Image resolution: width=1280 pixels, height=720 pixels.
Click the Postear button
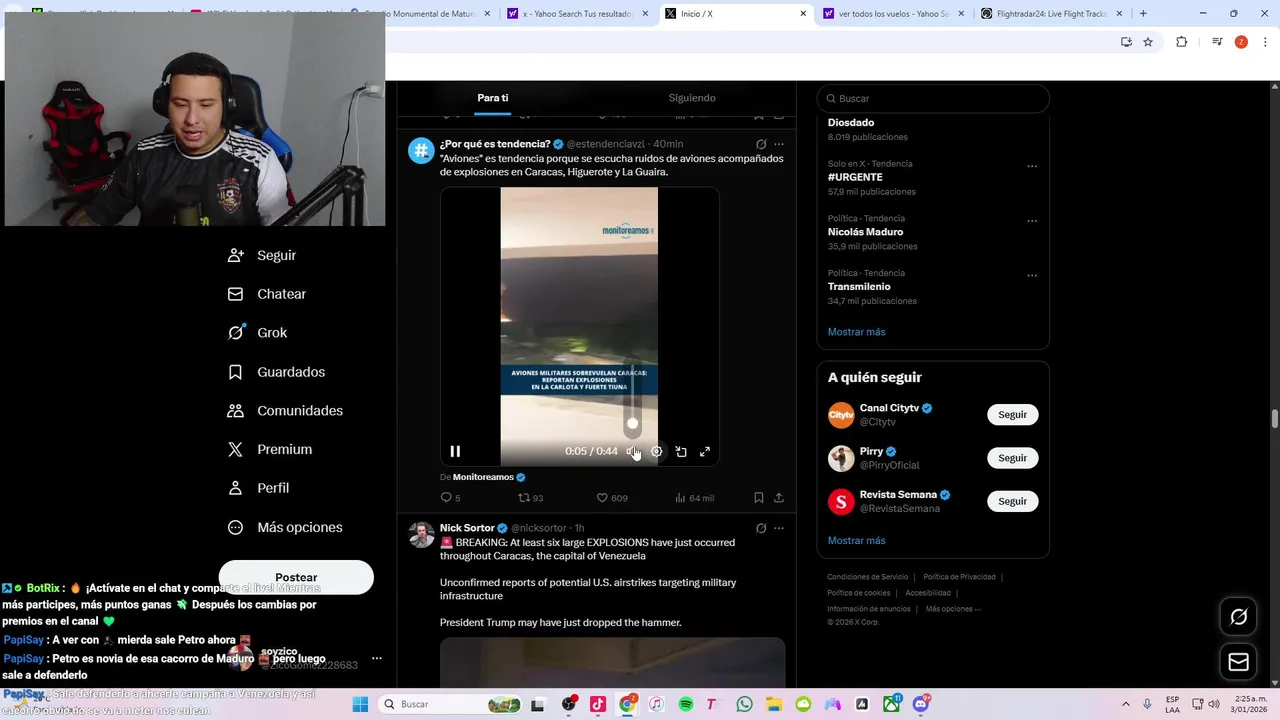click(296, 577)
